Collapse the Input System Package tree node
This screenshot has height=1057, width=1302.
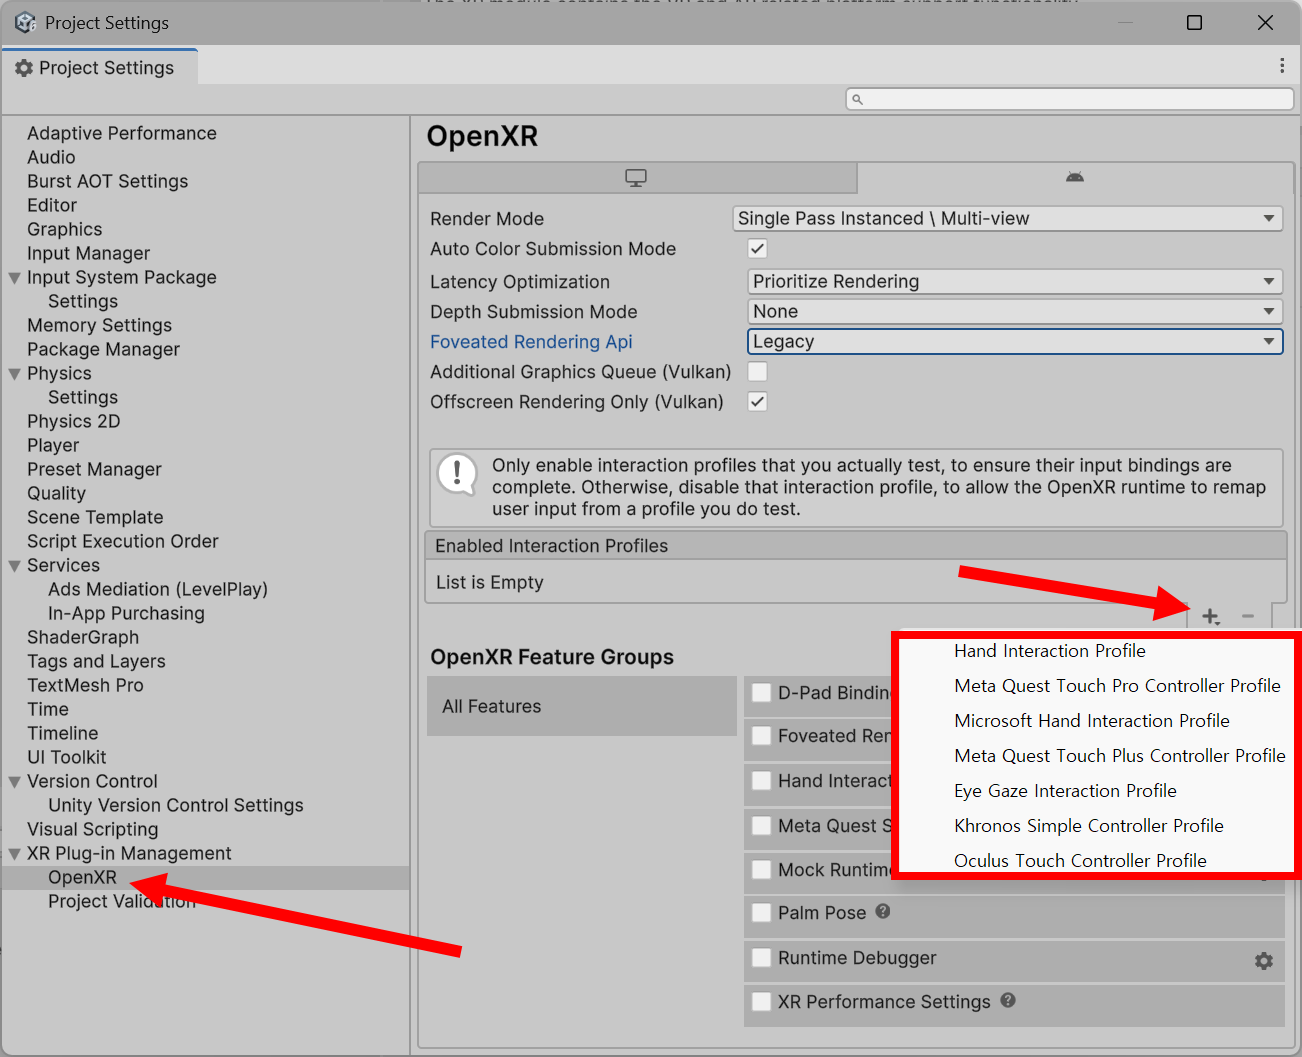coord(15,278)
